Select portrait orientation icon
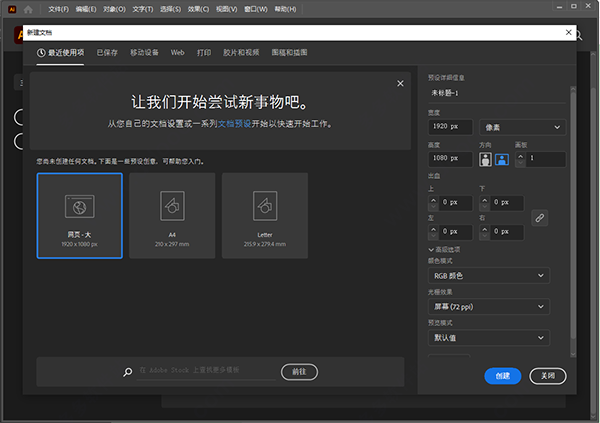 [x=486, y=159]
